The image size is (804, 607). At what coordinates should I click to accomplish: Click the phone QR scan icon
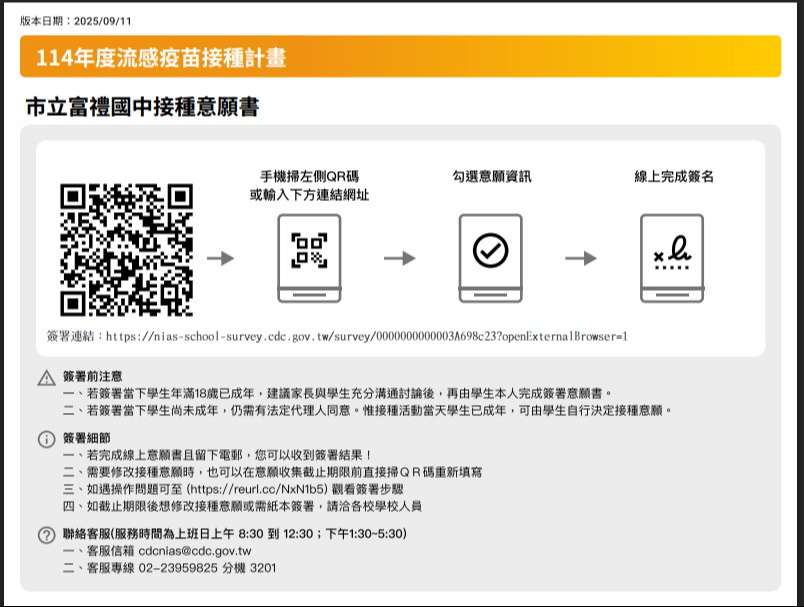pyautogui.click(x=309, y=256)
